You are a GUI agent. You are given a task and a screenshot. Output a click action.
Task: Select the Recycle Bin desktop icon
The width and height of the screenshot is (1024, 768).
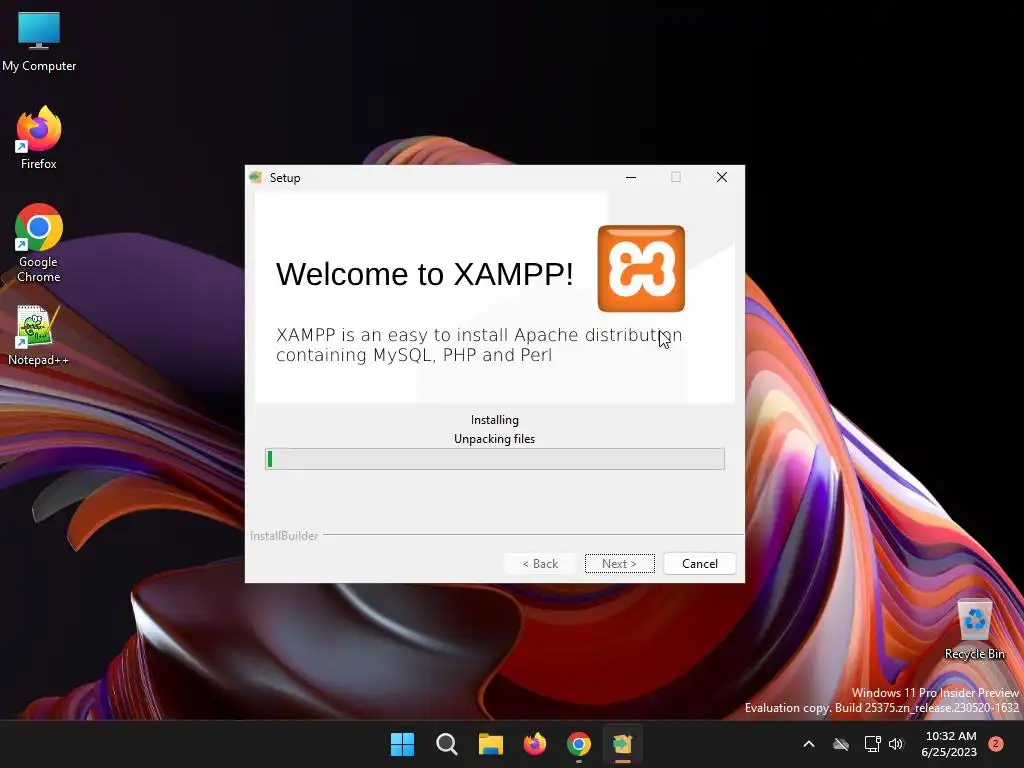click(974, 630)
